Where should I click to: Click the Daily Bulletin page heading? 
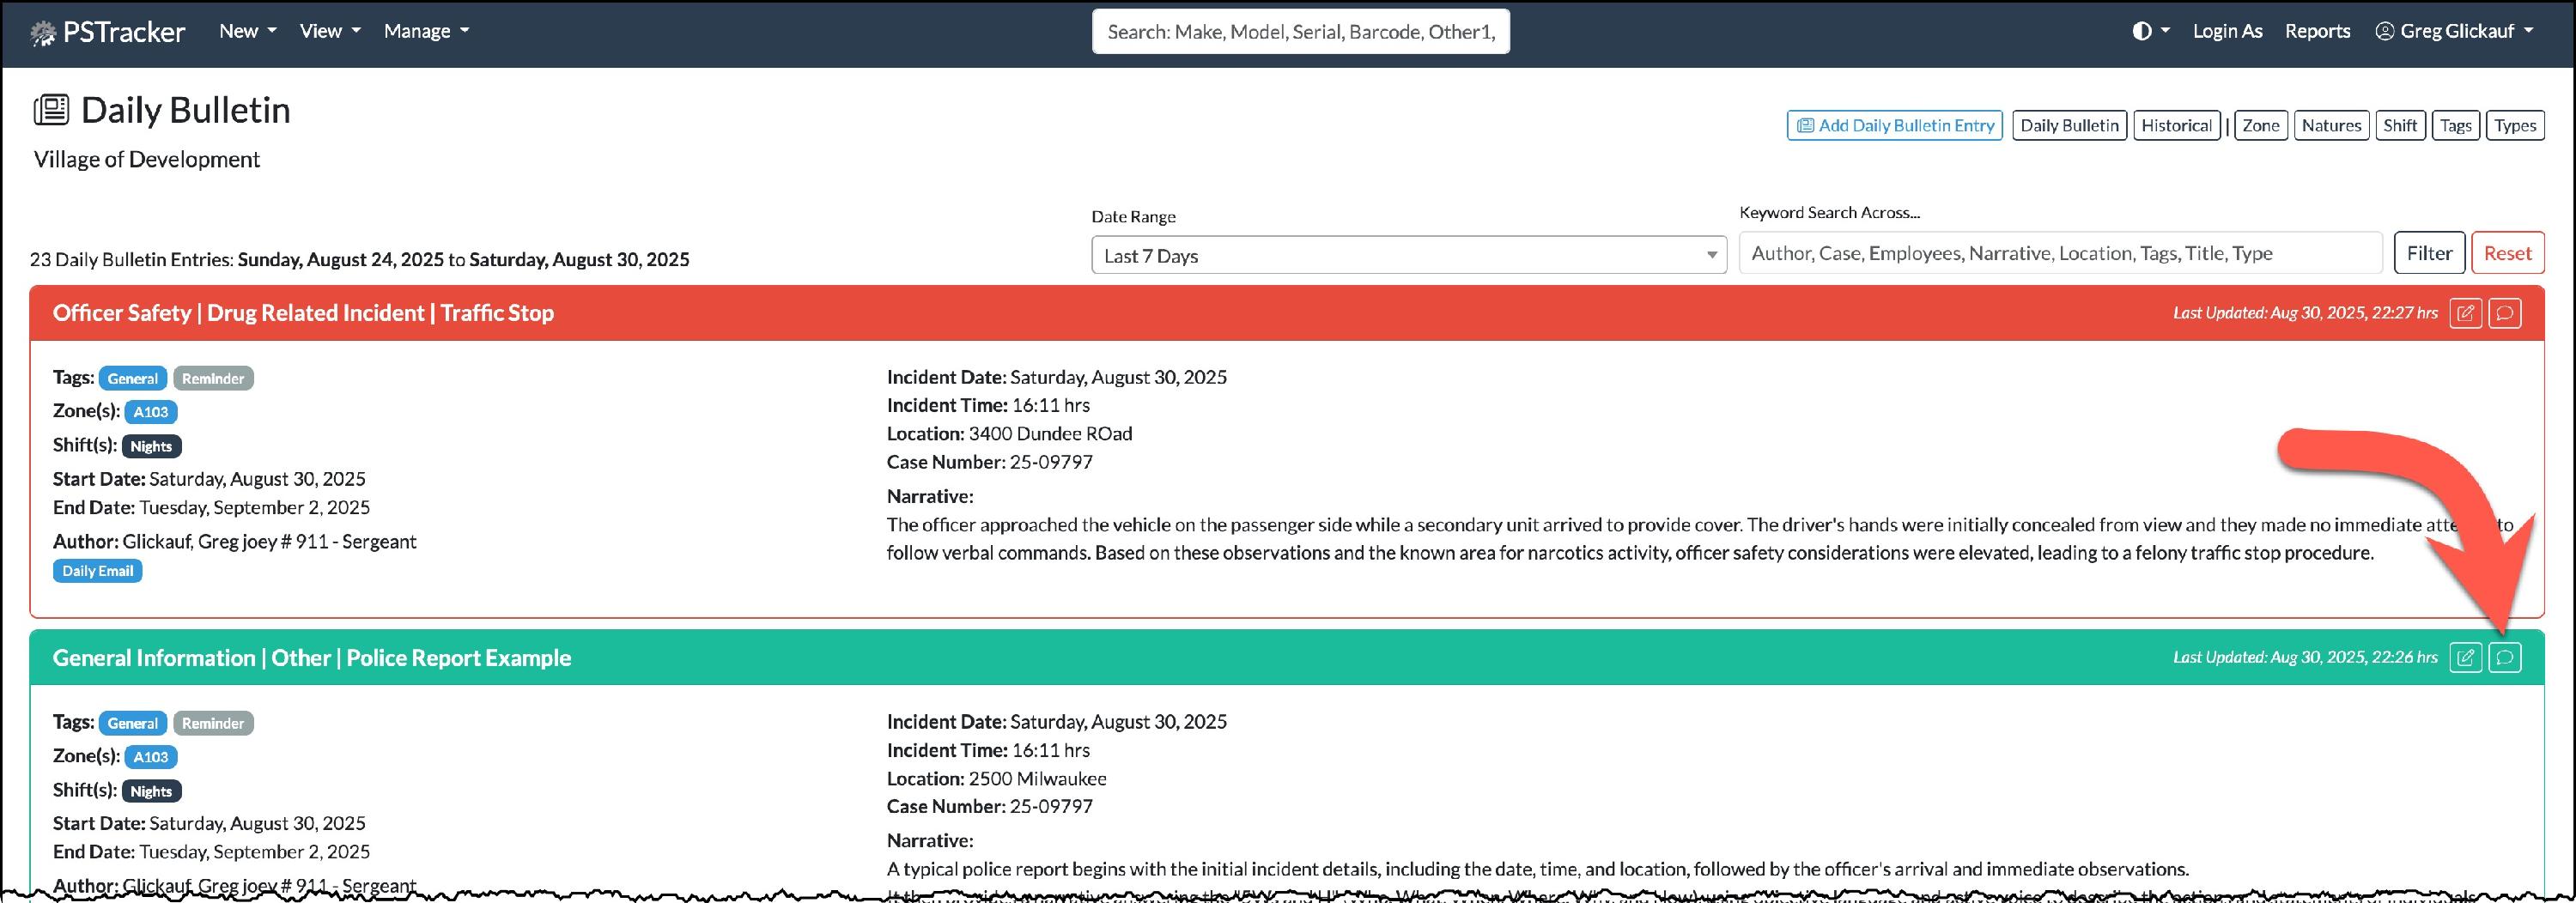click(186, 110)
